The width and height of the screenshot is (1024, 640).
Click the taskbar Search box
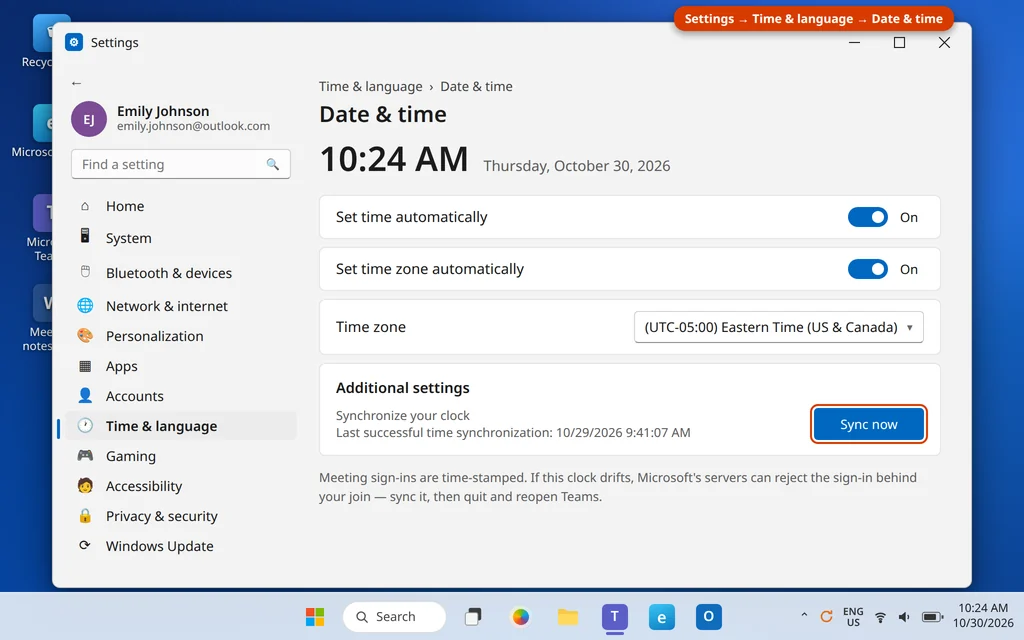[x=394, y=616]
